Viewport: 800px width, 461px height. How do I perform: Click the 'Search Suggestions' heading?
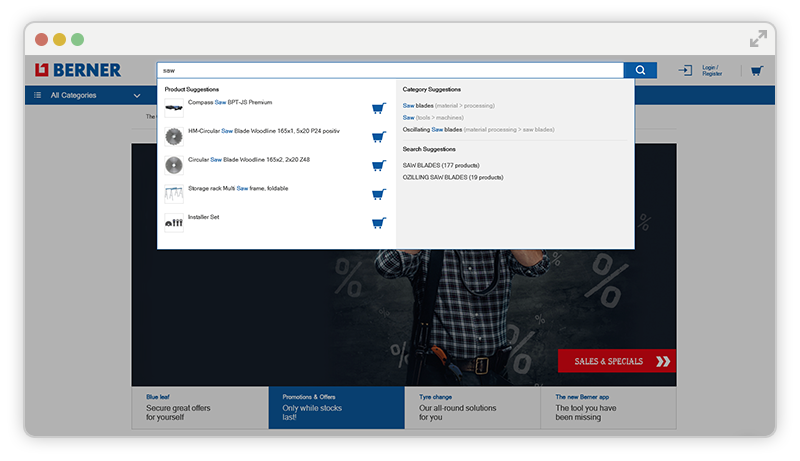coord(429,149)
